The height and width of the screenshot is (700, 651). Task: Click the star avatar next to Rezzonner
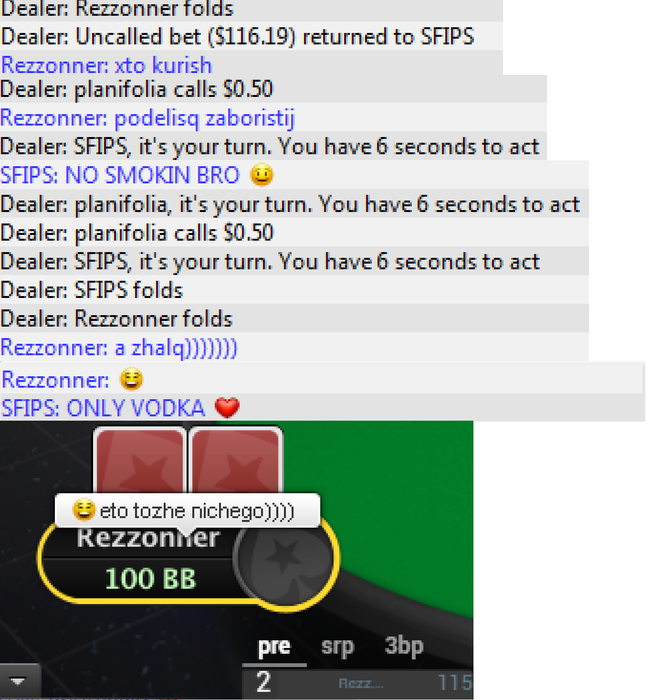pyautogui.click(x=284, y=558)
